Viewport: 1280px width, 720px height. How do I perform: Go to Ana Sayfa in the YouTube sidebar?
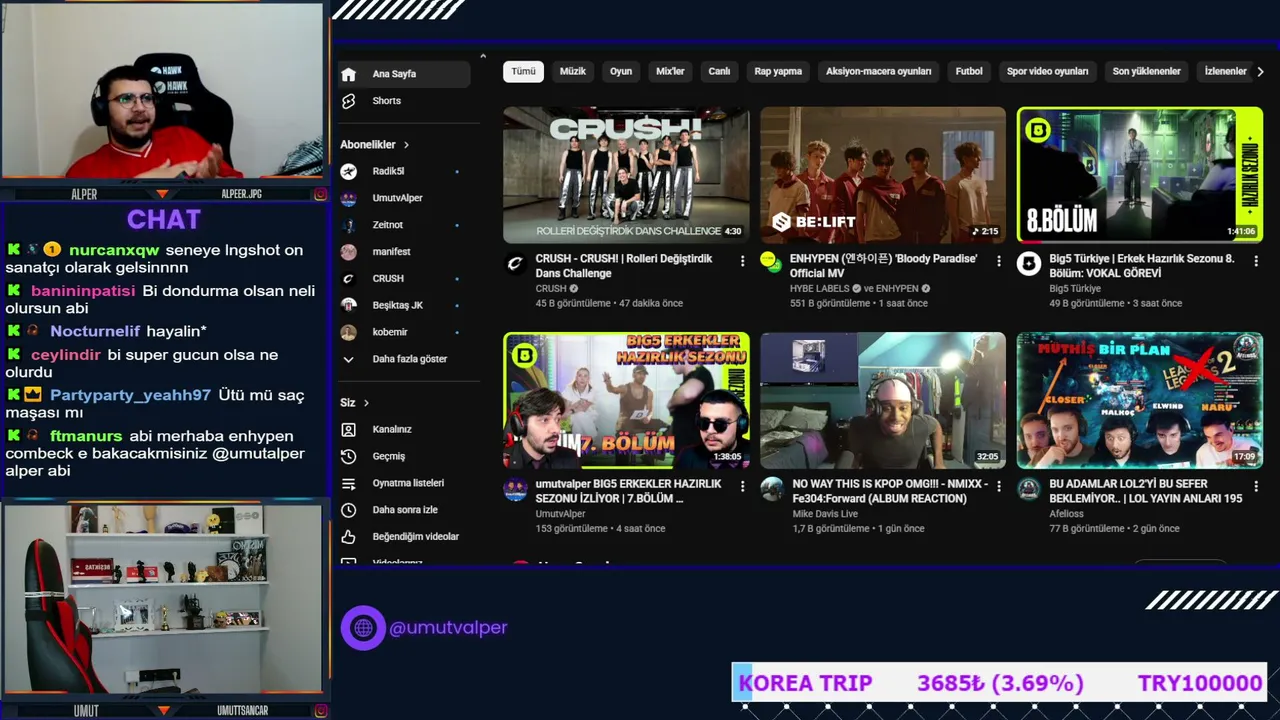pos(404,74)
